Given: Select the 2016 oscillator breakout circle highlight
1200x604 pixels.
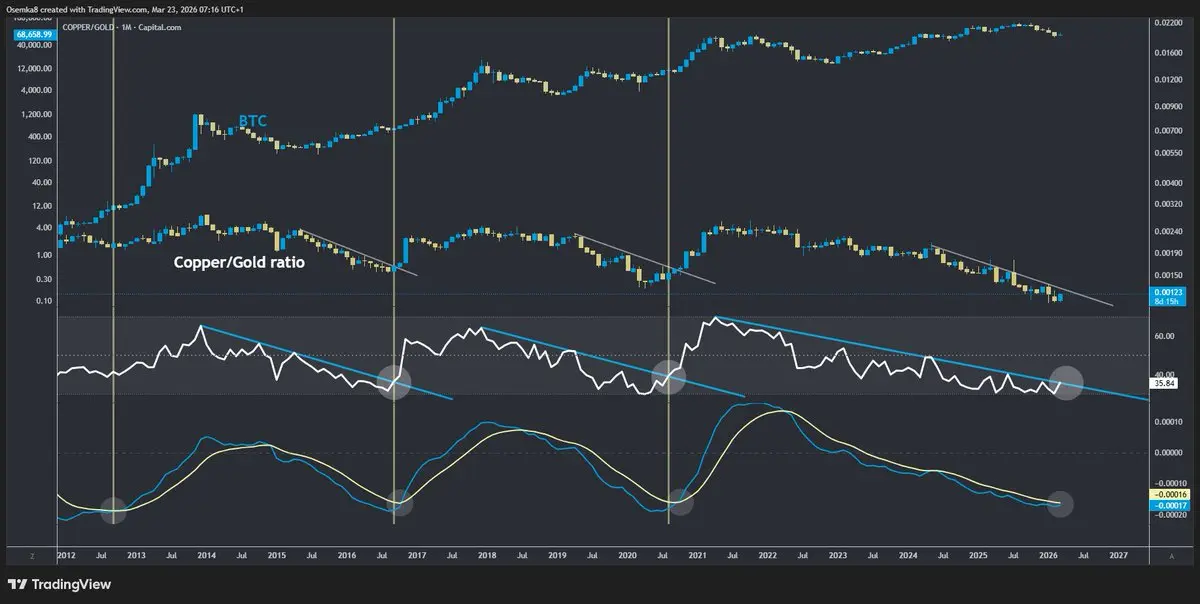Looking at the screenshot, I should click(394, 382).
